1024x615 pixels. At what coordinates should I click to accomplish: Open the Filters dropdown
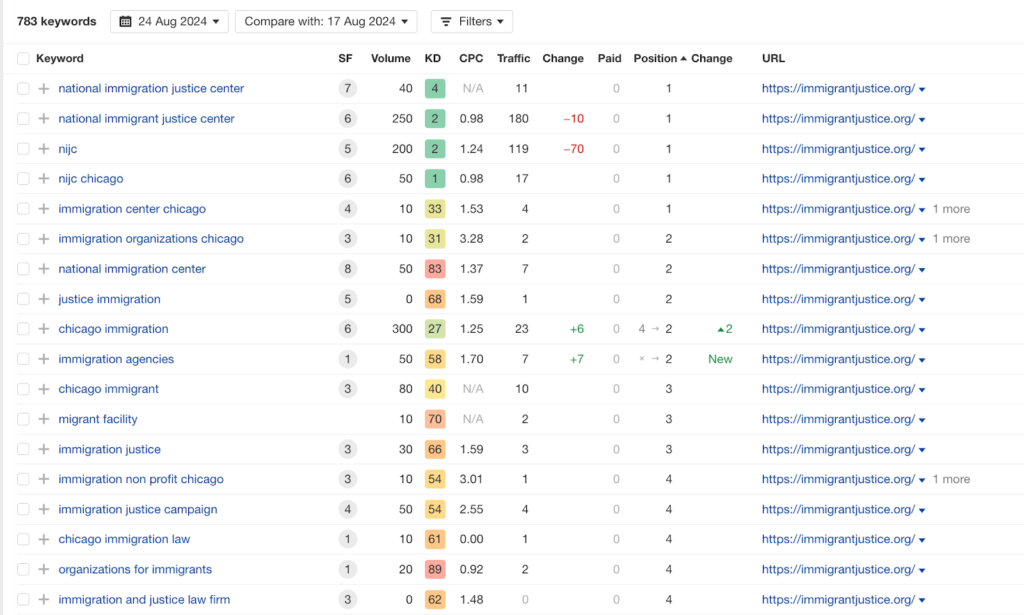tap(471, 21)
